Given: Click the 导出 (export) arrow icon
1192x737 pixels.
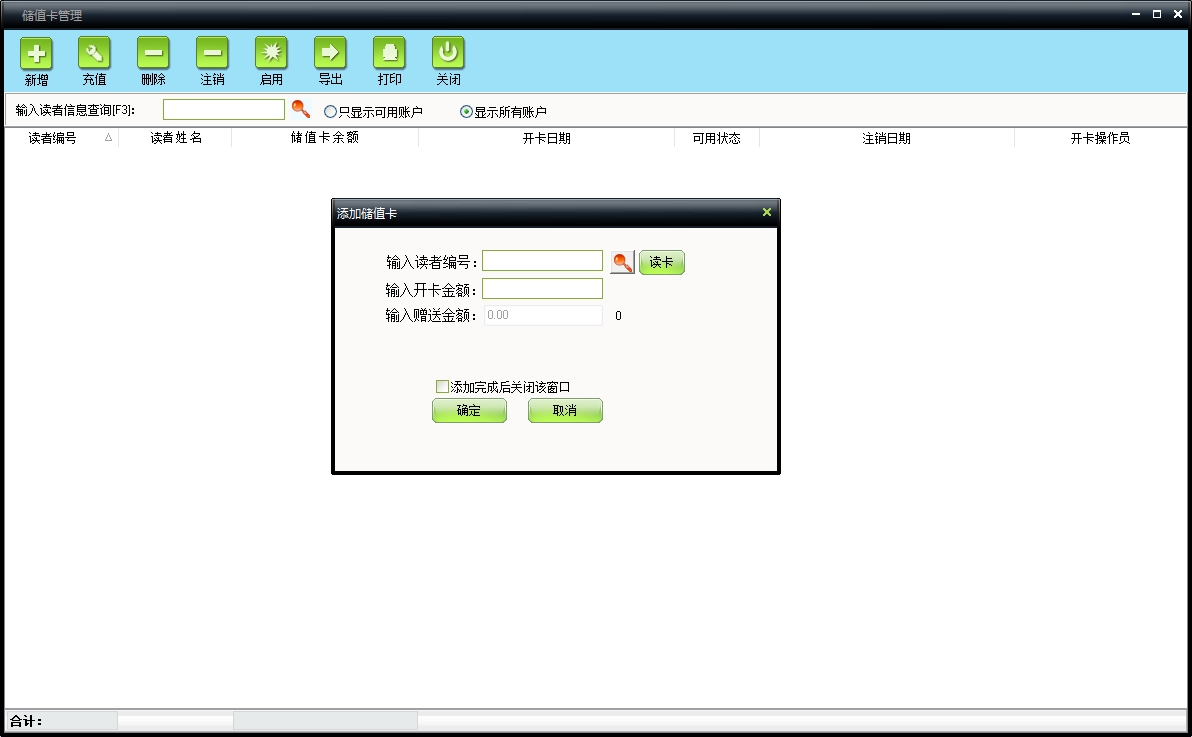Looking at the screenshot, I should click(x=330, y=53).
